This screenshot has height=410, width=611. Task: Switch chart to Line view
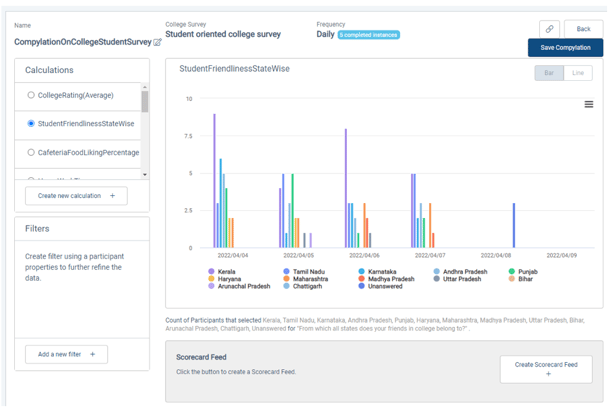click(578, 73)
